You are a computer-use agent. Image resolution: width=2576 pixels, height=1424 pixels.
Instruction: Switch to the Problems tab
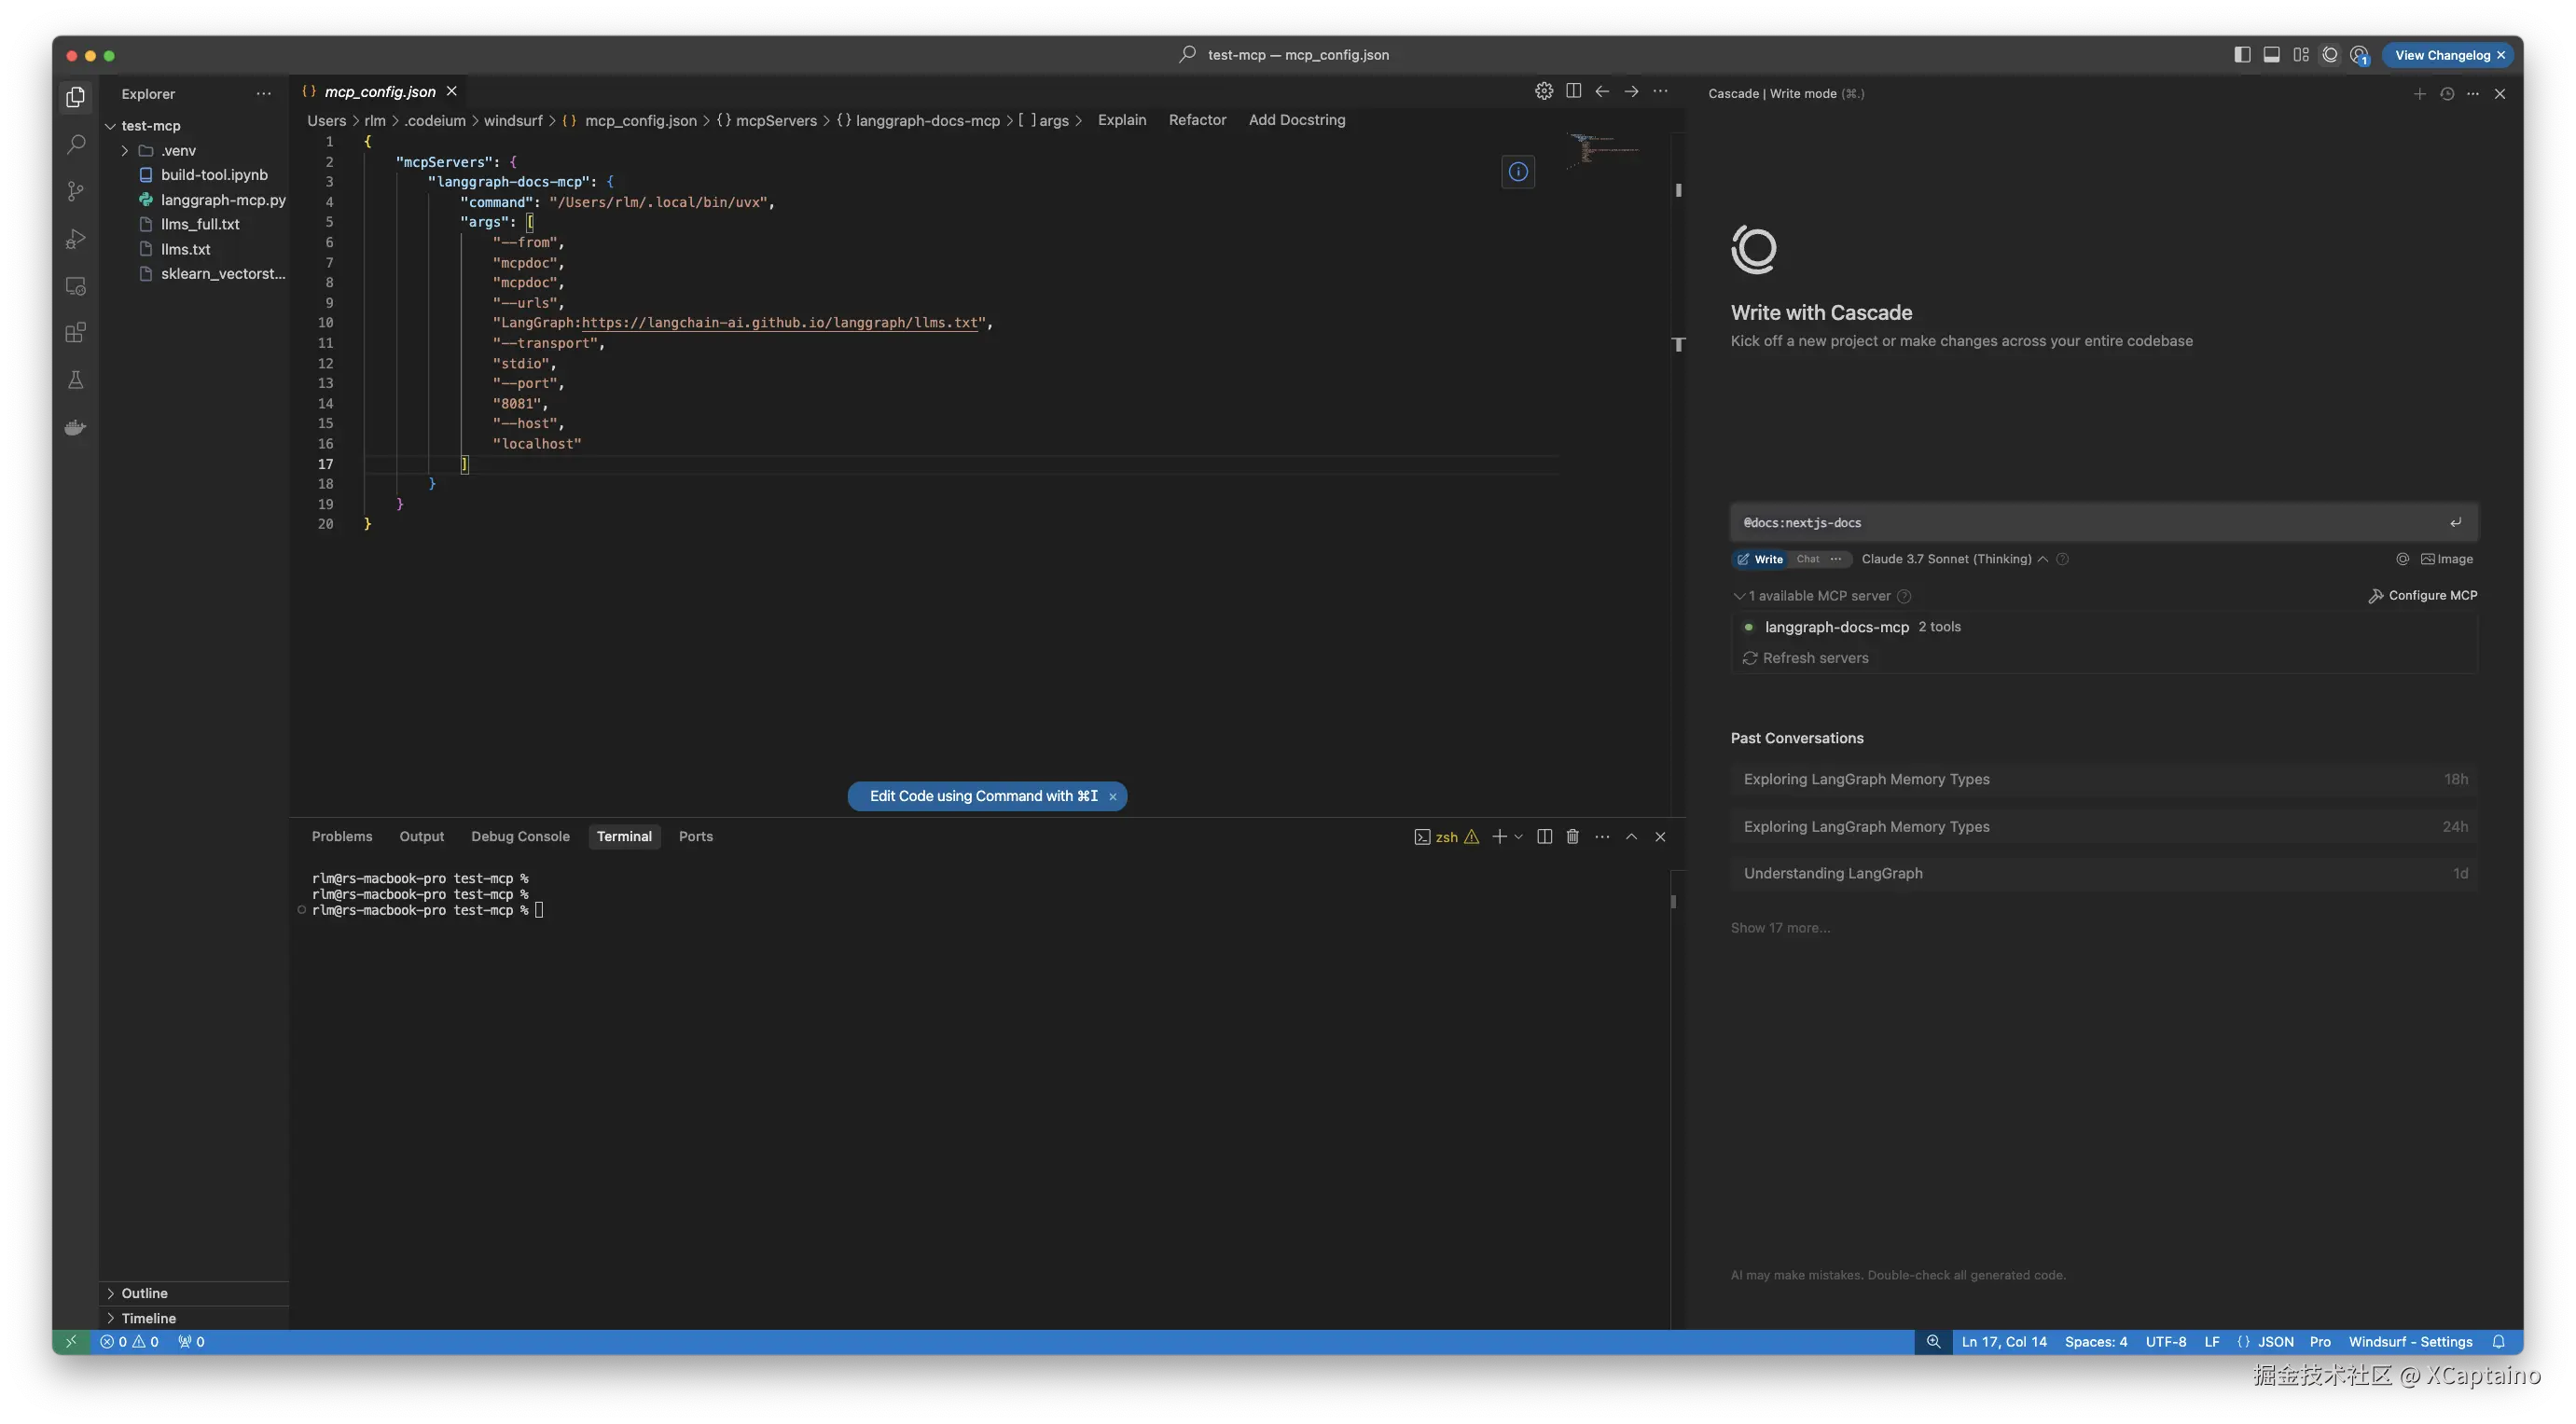[x=341, y=836]
